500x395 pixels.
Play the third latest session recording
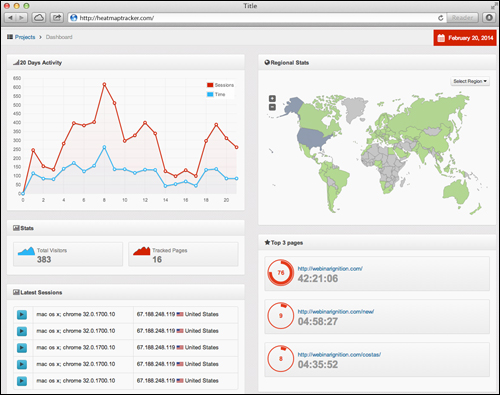click(22, 348)
